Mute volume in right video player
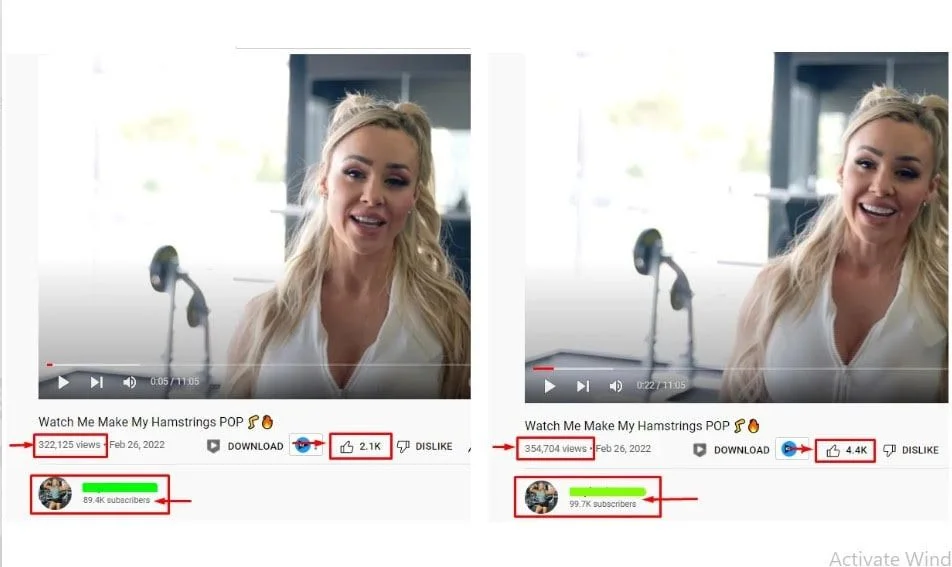 click(616, 386)
